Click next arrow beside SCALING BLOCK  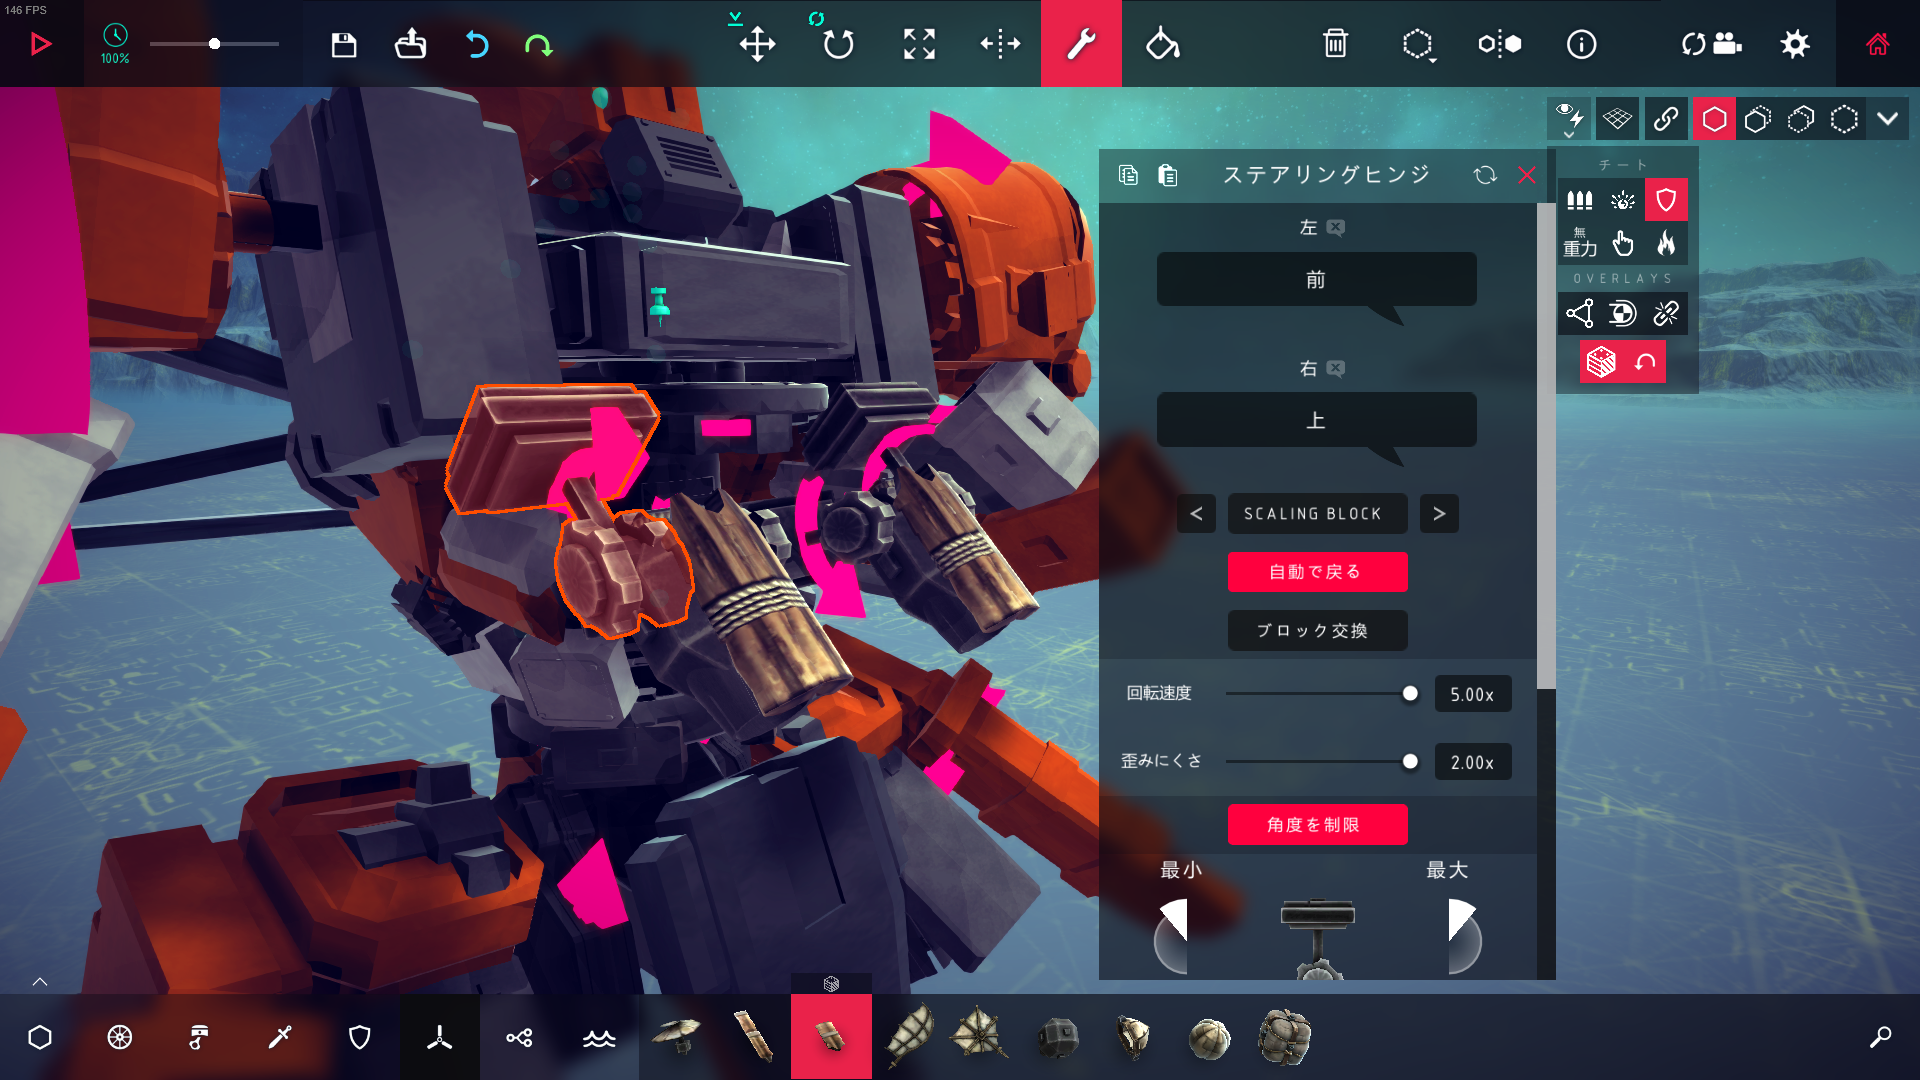point(1439,514)
